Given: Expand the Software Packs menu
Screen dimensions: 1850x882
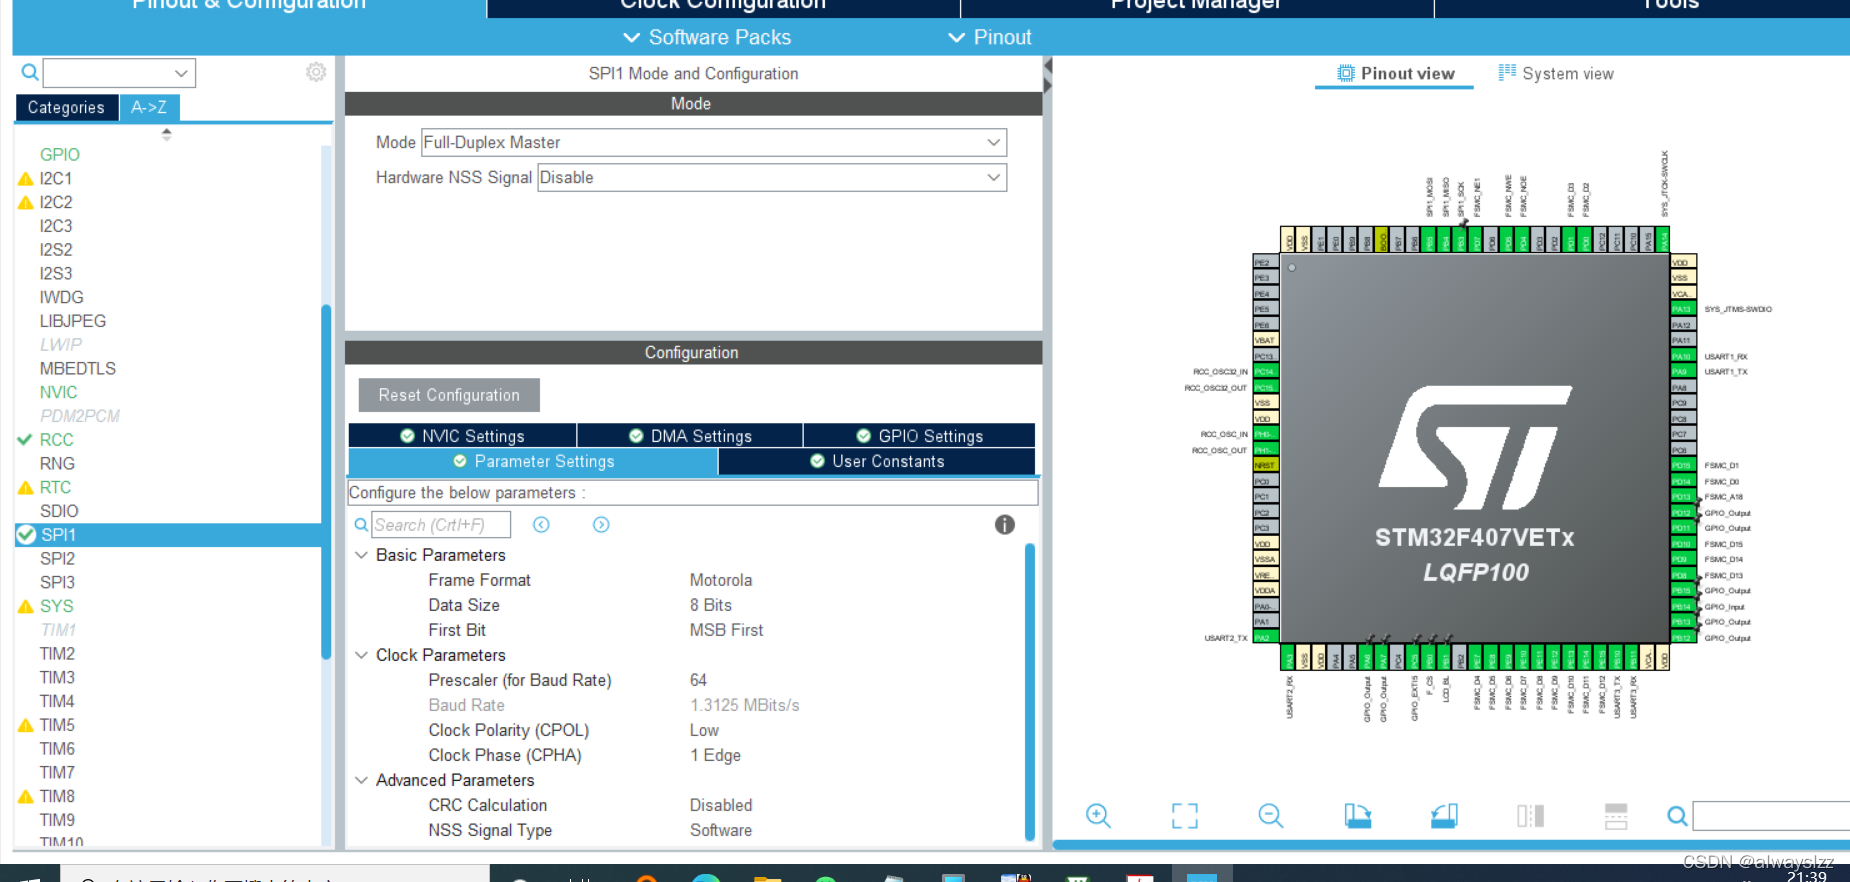Looking at the screenshot, I should [707, 37].
